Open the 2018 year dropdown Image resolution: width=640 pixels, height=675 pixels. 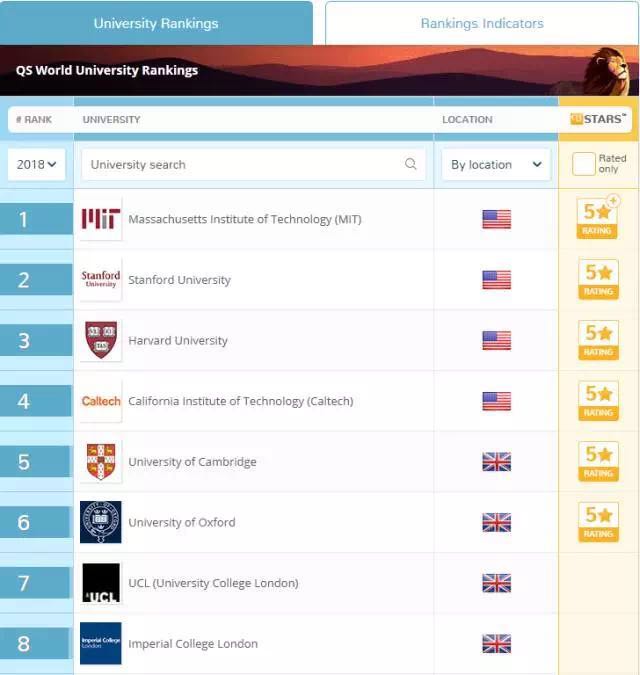click(x=37, y=164)
